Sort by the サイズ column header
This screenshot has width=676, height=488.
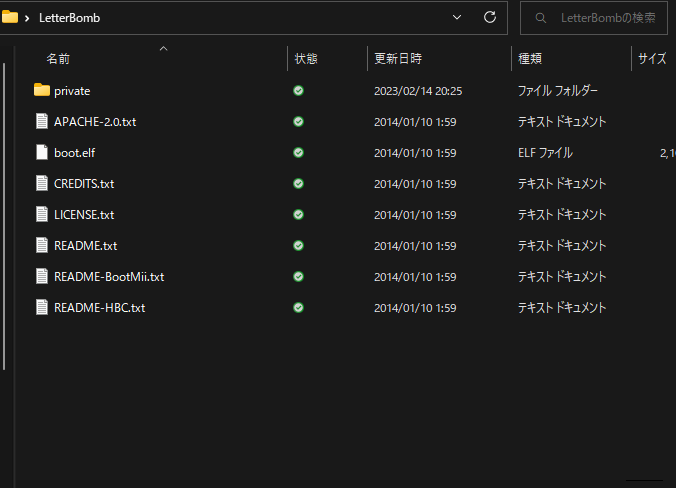pos(652,59)
